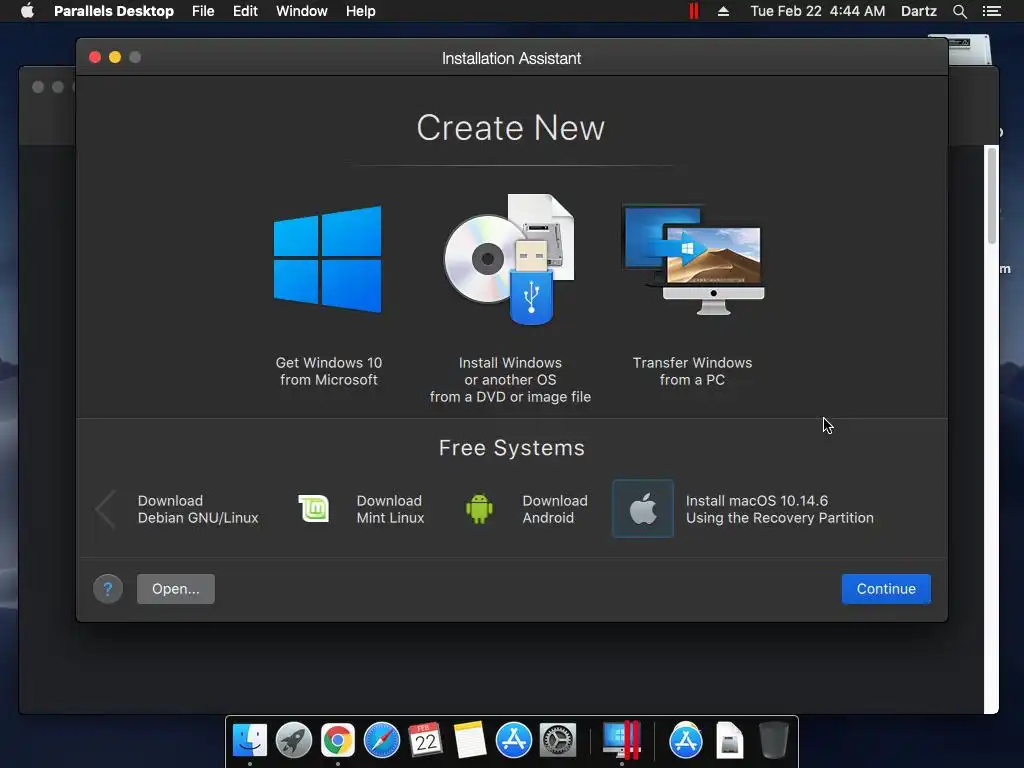Click Parallels Desktop icon in the Dock
This screenshot has height=768, width=1024.
tap(621, 739)
